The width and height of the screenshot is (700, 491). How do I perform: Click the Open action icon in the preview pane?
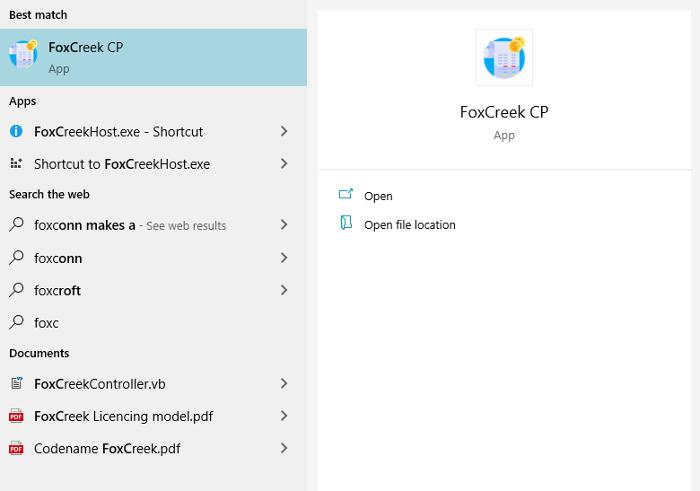(346, 194)
